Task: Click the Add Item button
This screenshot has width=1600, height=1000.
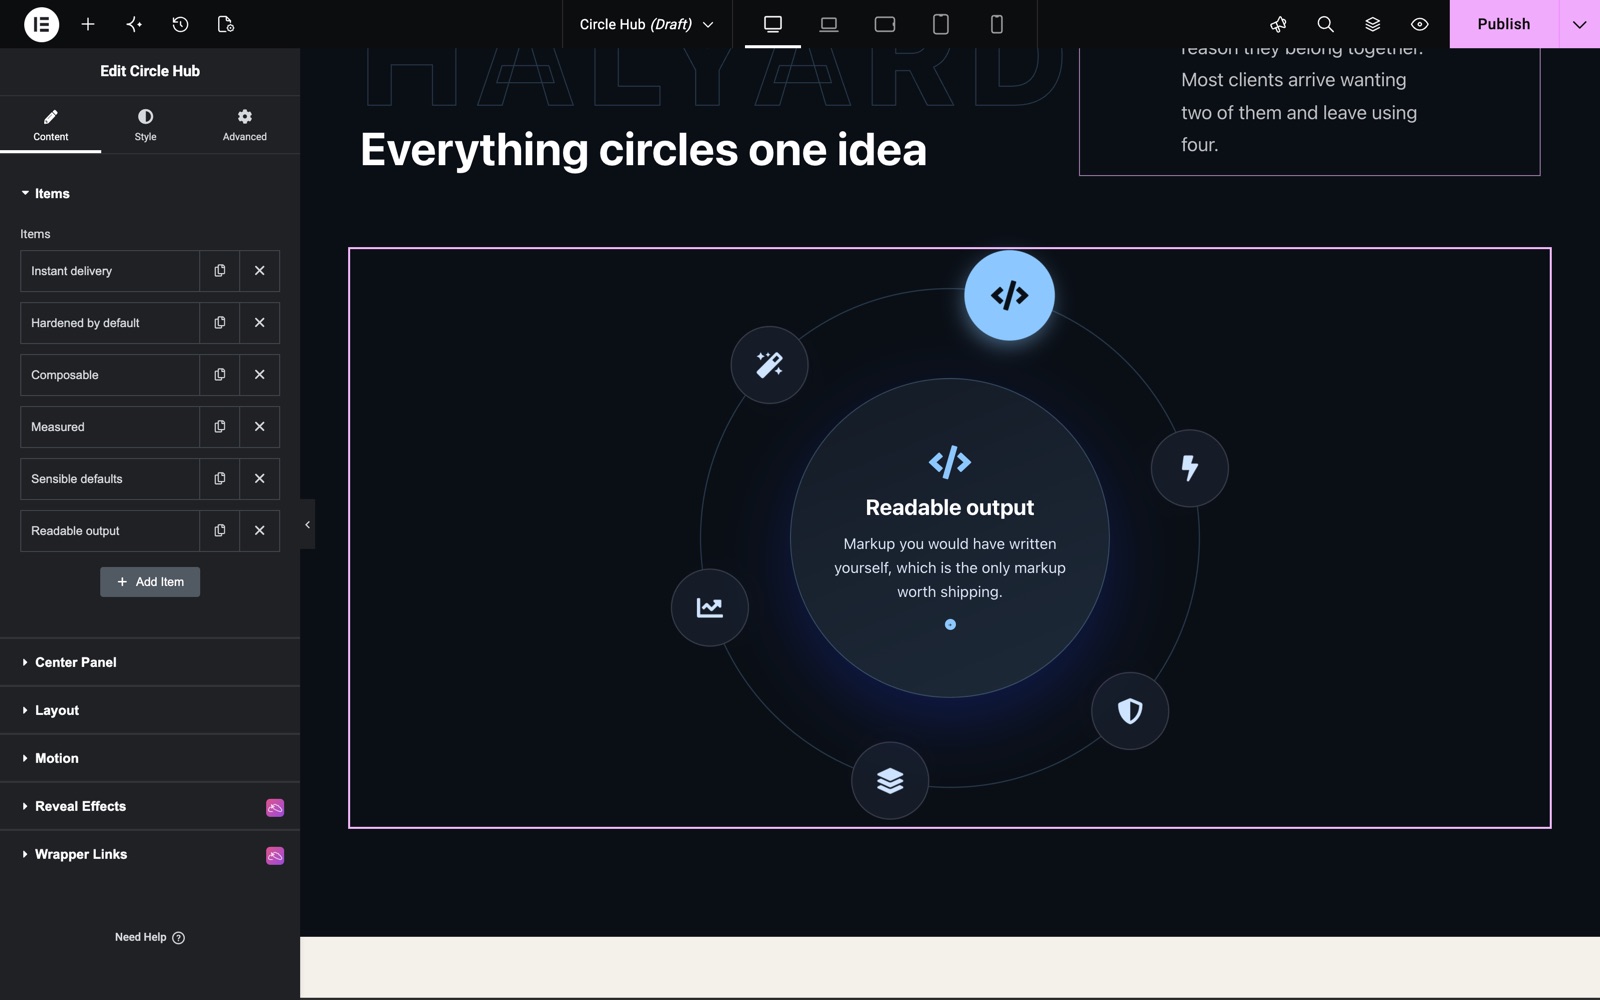Action: [x=150, y=582]
